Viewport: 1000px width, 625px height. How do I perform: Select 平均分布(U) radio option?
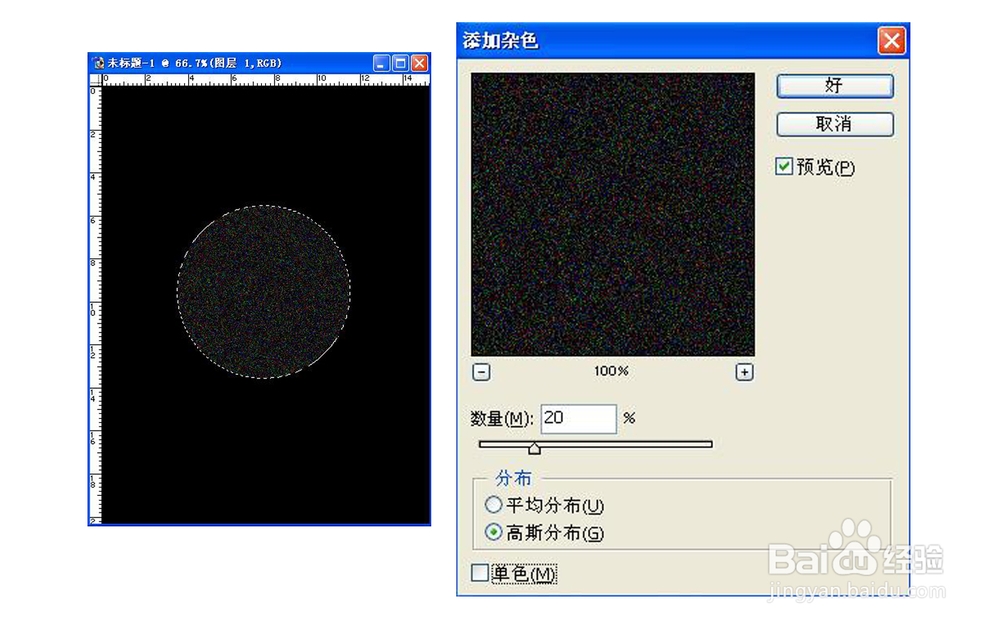click(x=493, y=505)
